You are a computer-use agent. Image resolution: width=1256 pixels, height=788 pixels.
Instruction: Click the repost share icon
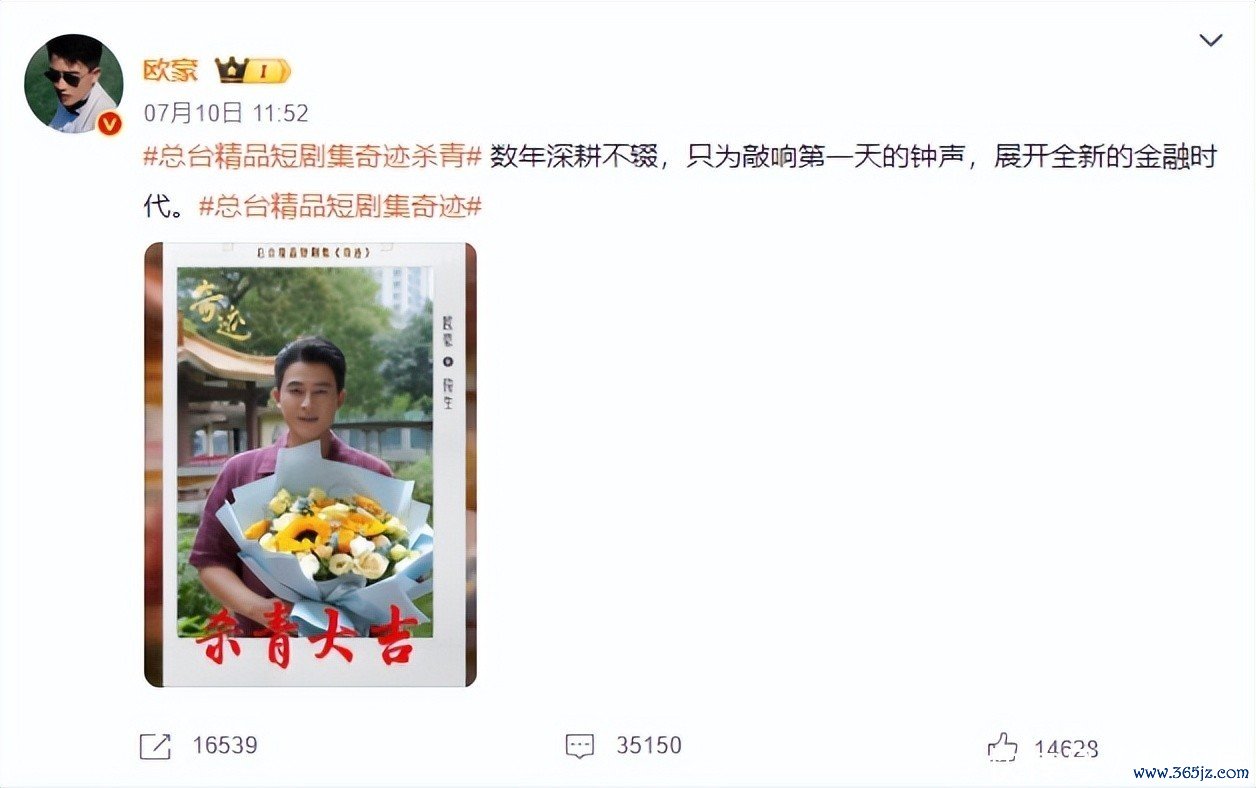point(155,745)
